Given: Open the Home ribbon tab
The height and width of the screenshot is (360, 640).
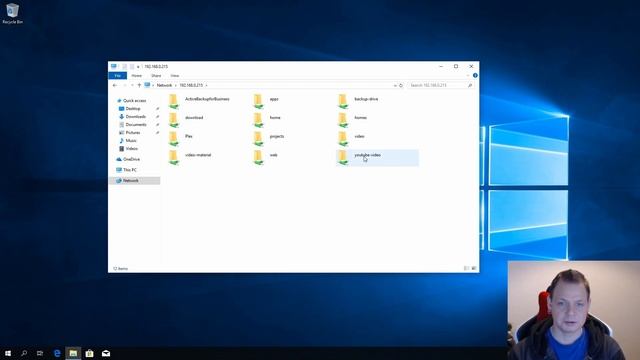Looking at the screenshot, I should click(x=136, y=76).
